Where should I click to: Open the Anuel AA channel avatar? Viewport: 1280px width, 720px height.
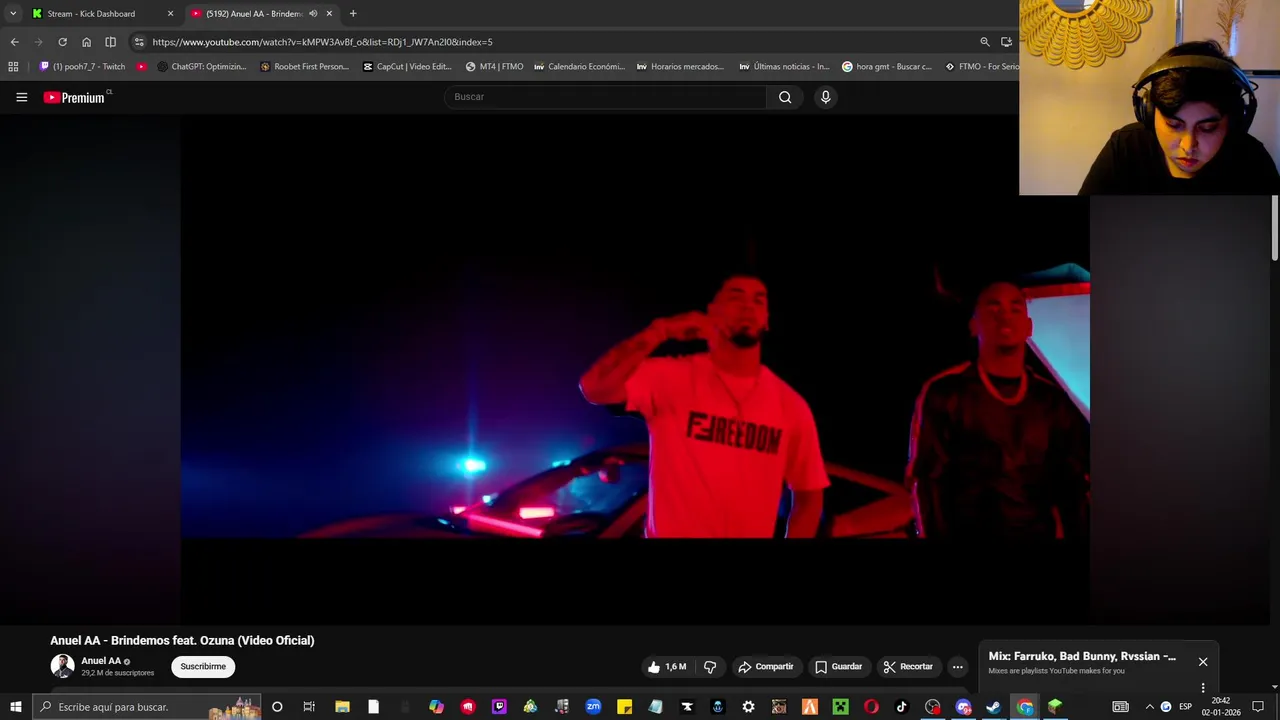pyautogui.click(x=62, y=666)
